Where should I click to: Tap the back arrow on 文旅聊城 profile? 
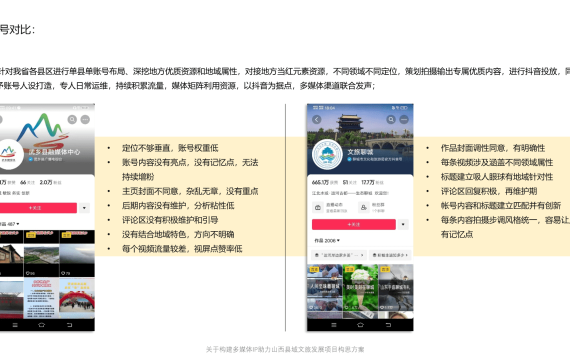[x=317, y=120]
